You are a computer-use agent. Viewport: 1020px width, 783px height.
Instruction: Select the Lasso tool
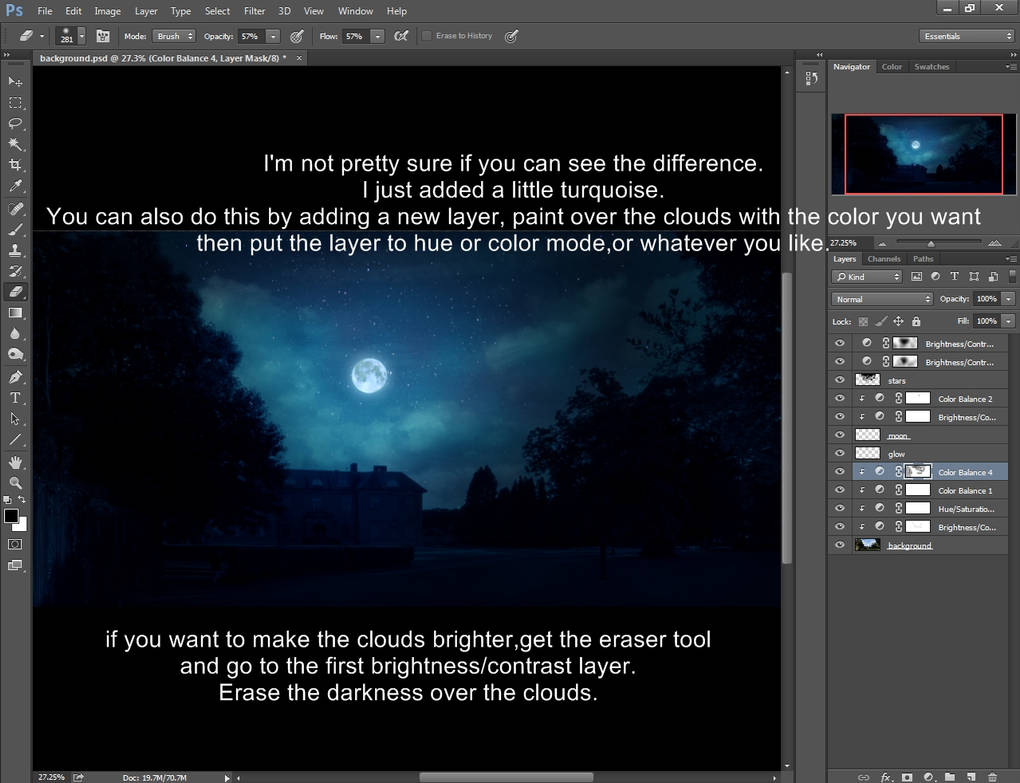[15, 124]
